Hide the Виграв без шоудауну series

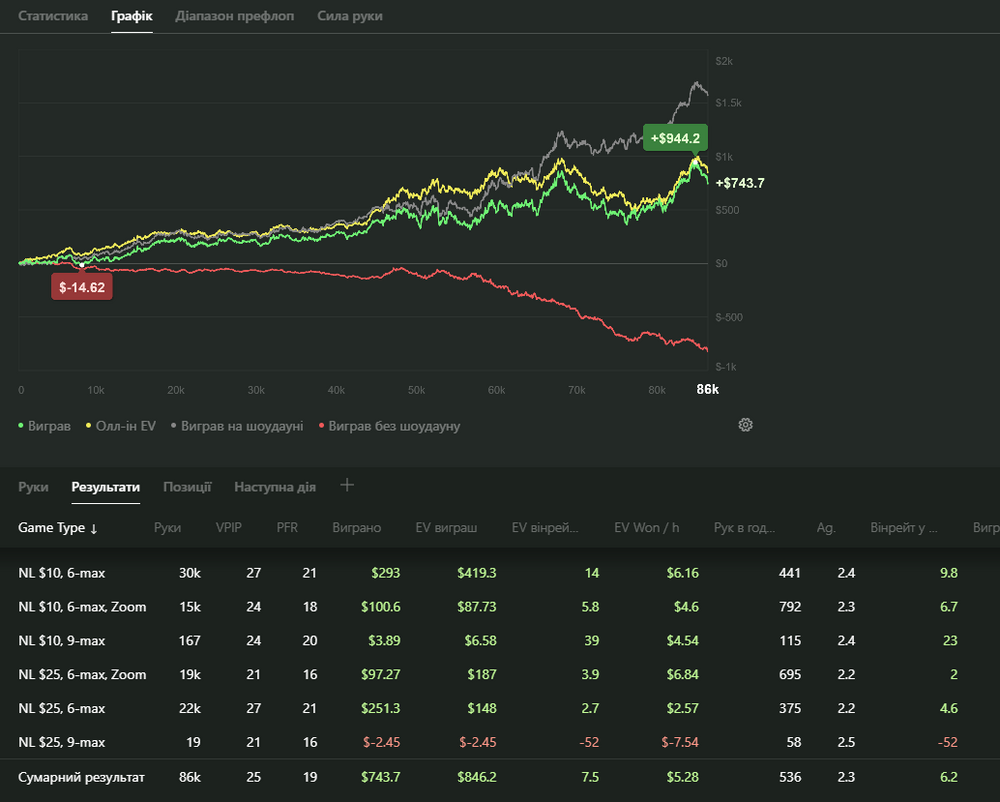click(x=389, y=426)
